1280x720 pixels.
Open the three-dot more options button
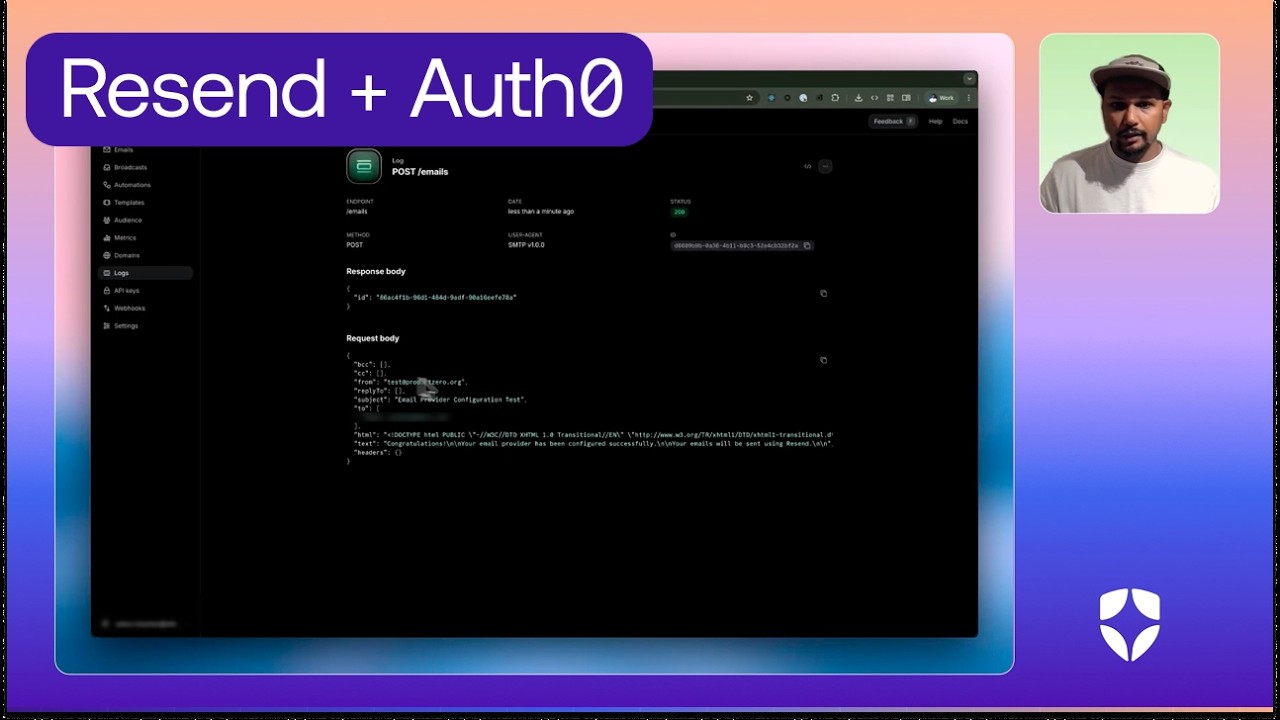tap(825, 166)
